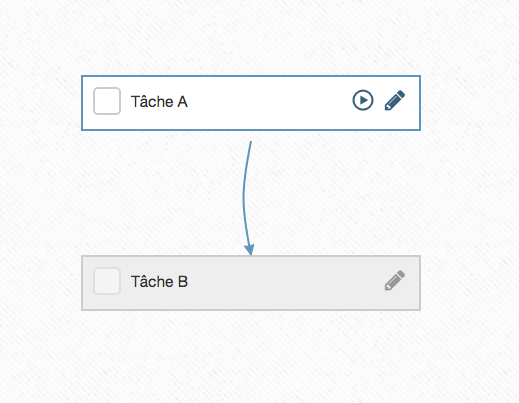Viewport: 519px width, 403px height.
Task: Click the blue border of Tâche A card
Action: (x=251, y=76)
